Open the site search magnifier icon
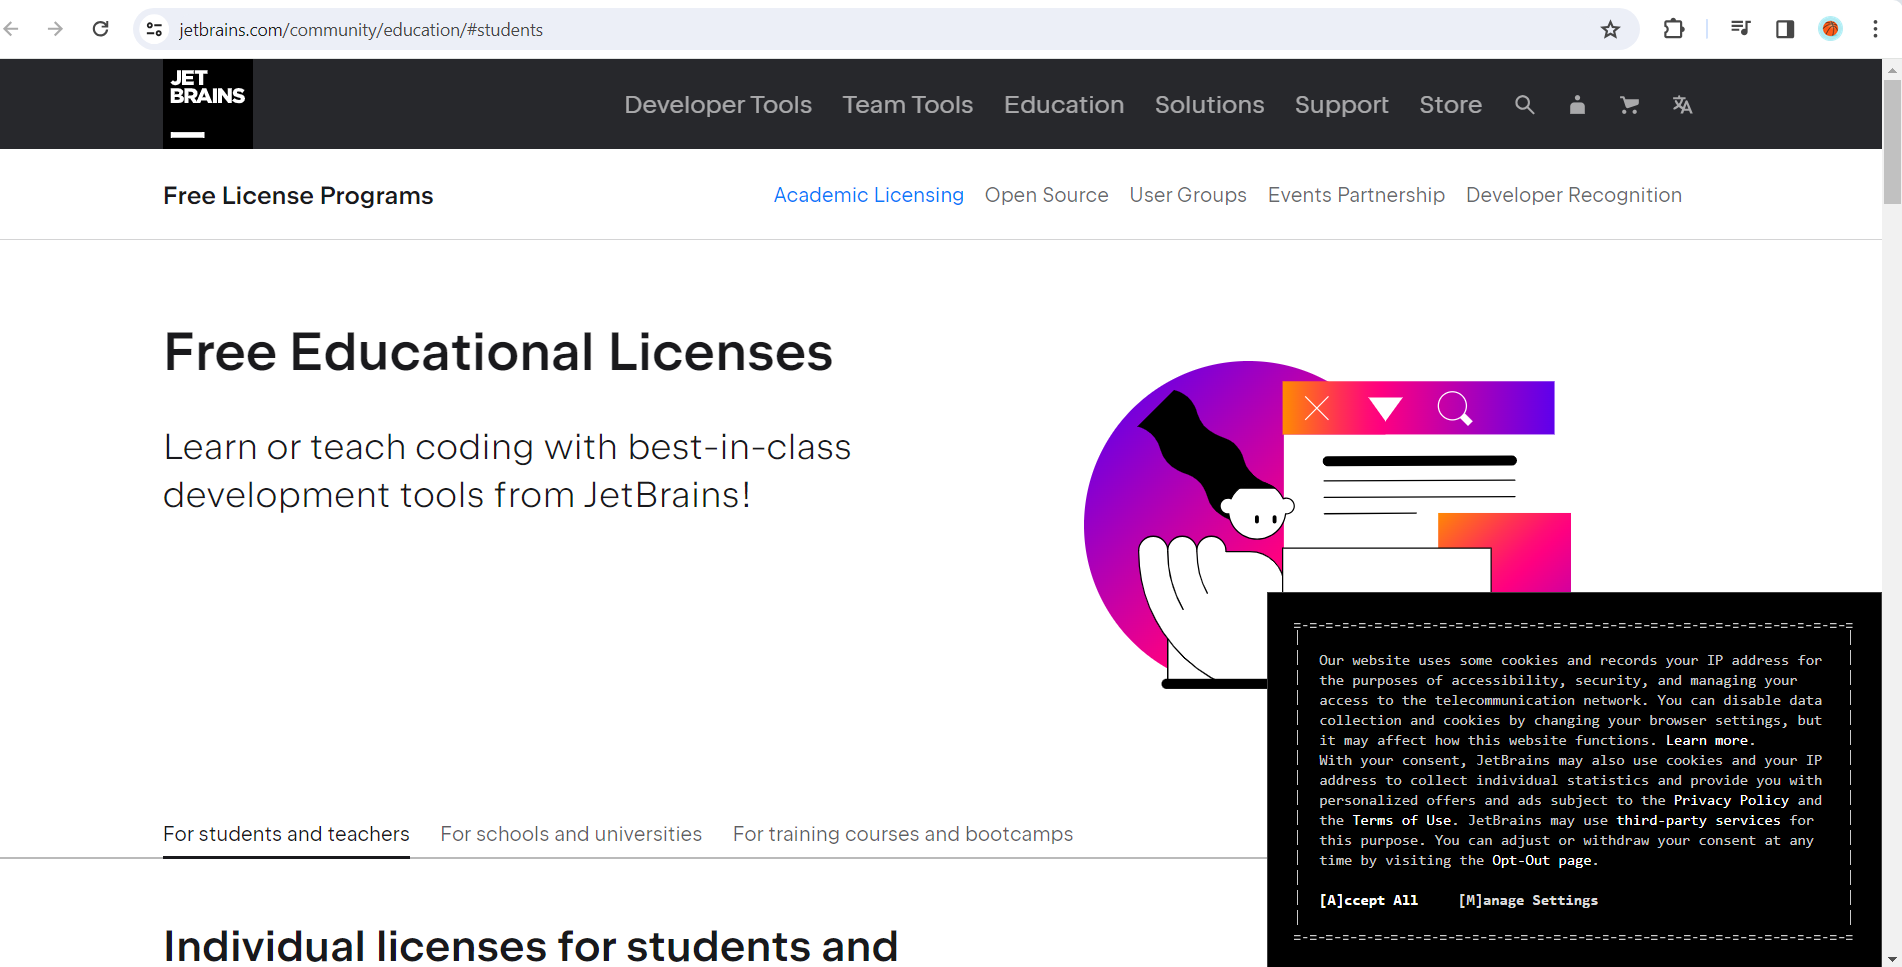 [x=1524, y=105]
